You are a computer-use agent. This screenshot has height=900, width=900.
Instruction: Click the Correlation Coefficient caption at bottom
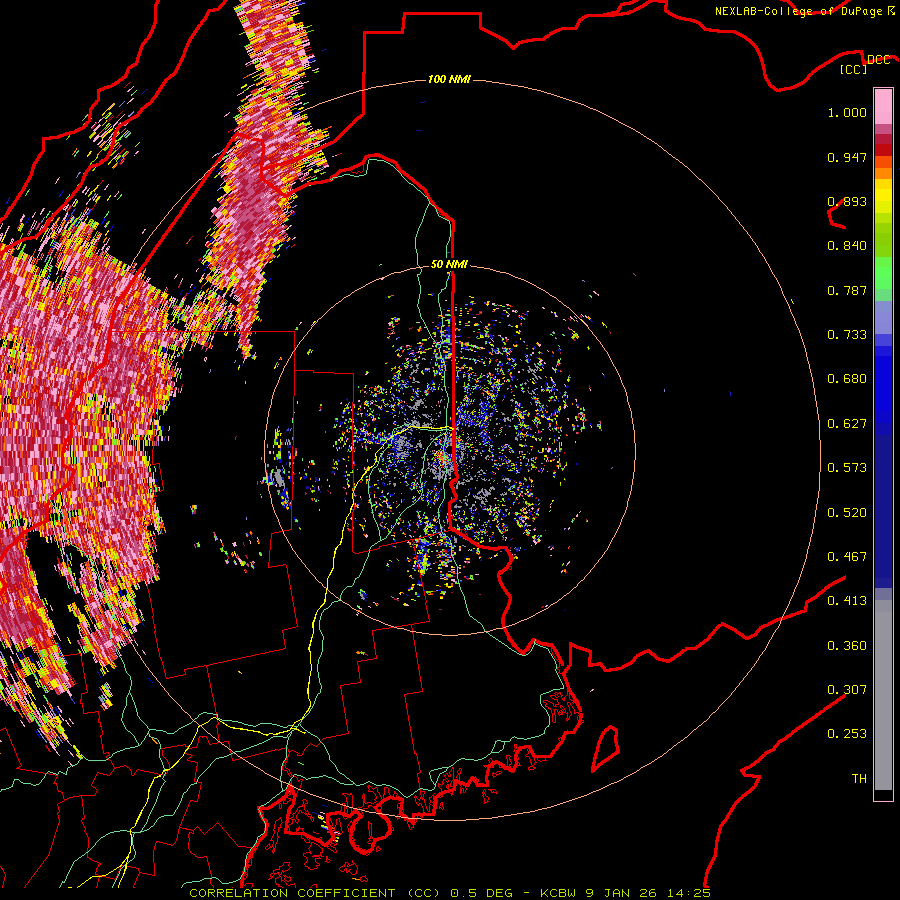point(450,893)
